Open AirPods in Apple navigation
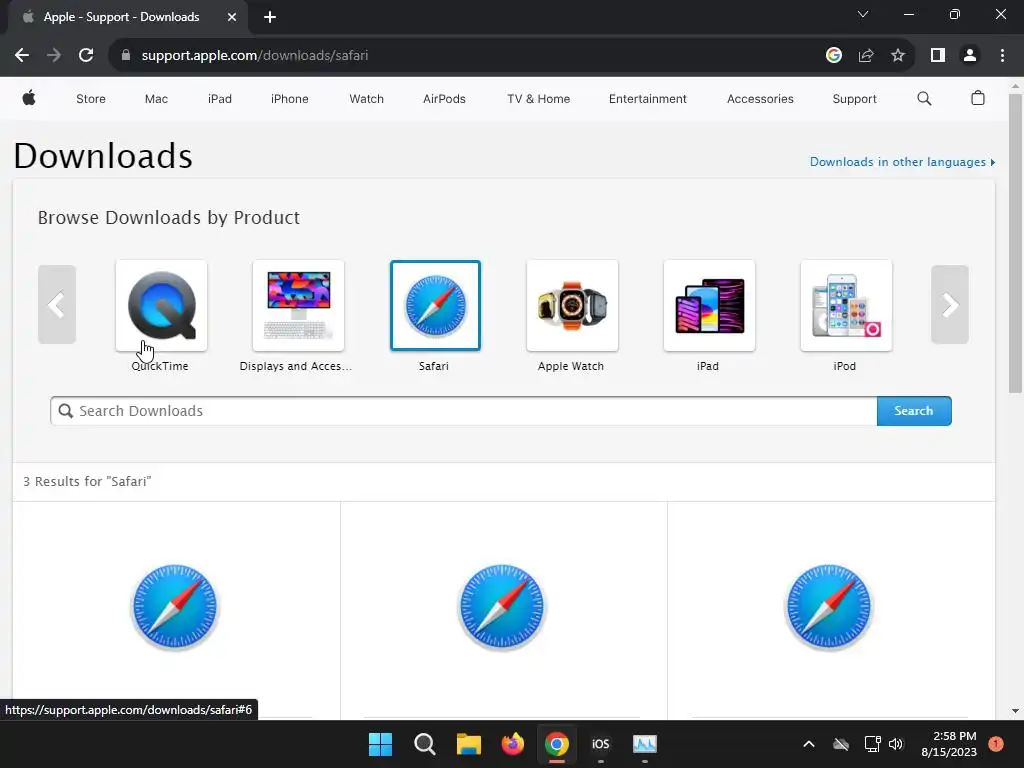 444,99
